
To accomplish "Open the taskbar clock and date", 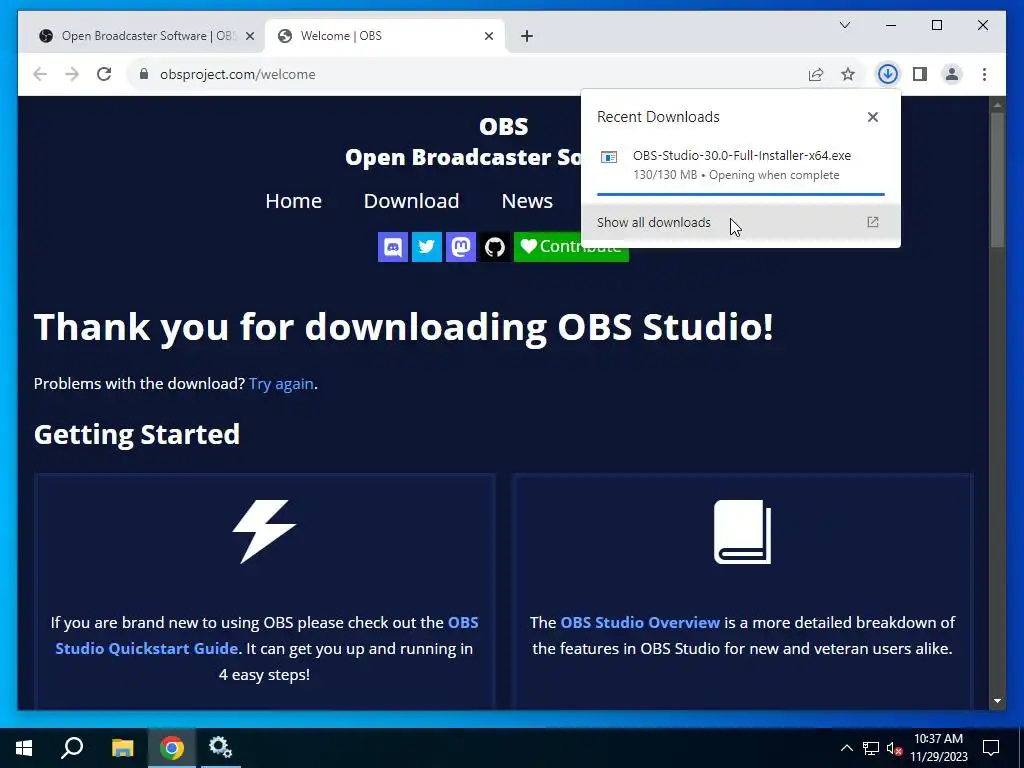I will tap(938, 748).
